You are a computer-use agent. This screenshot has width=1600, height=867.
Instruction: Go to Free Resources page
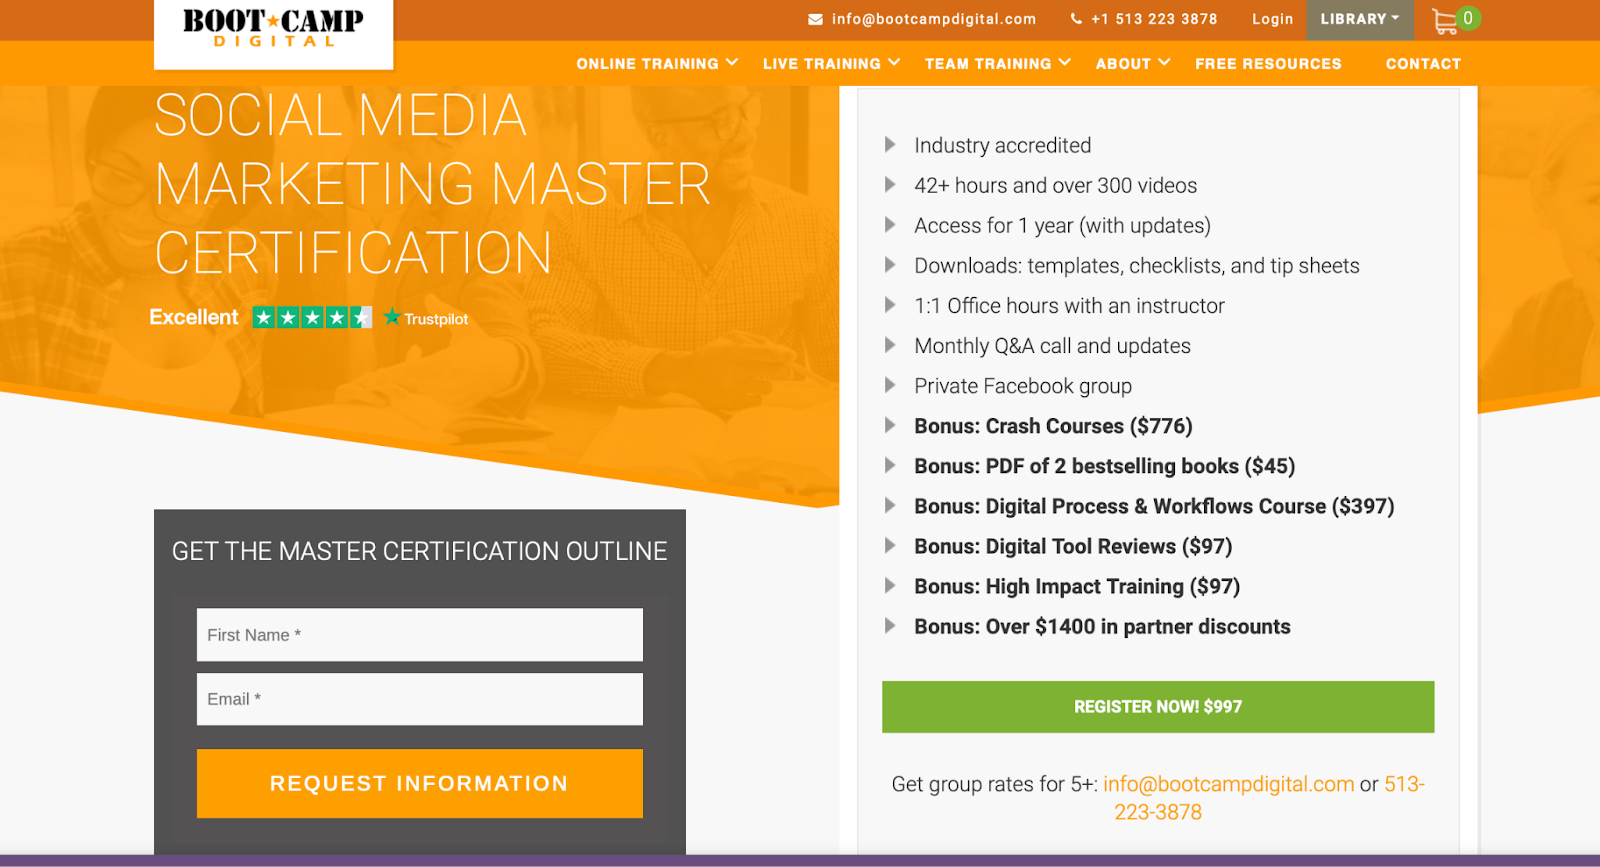[x=1268, y=63]
